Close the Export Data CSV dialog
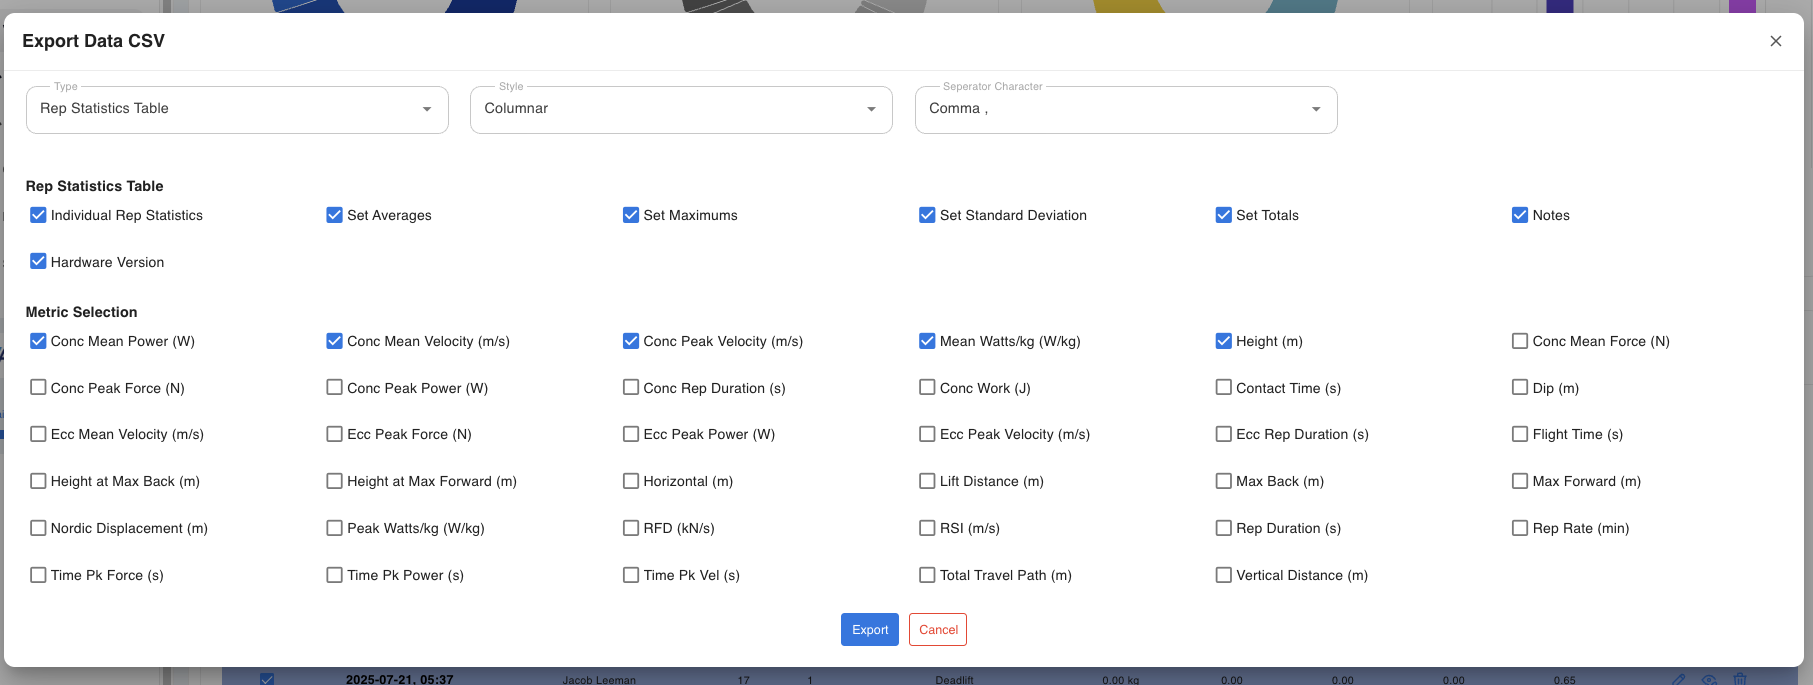The height and width of the screenshot is (685, 1813). (1775, 41)
